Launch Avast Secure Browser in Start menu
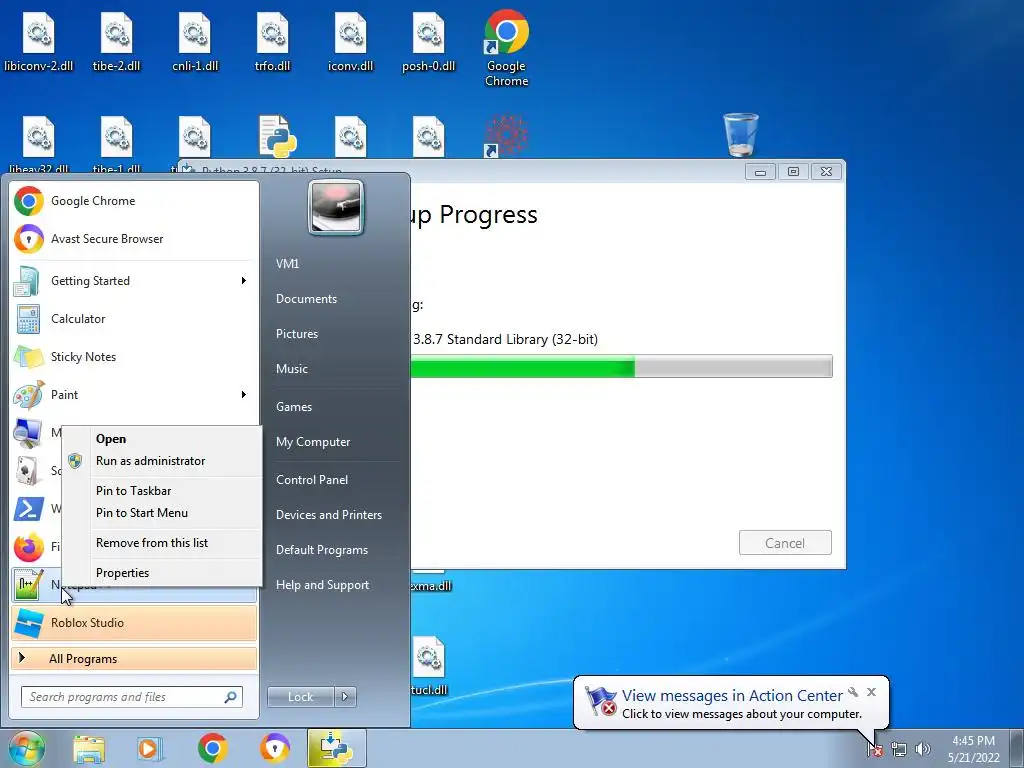Screen dimensions: 1024x768 [134, 238]
